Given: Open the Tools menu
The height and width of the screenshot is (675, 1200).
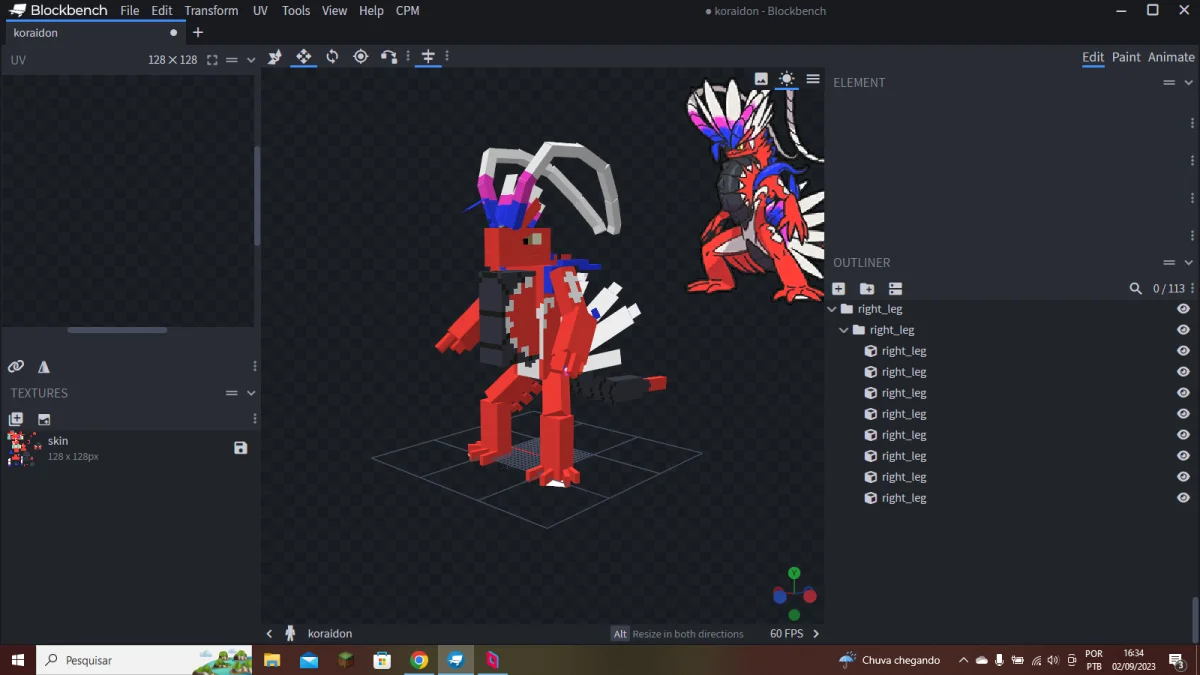Looking at the screenshot, I should [x=296, y=11].
